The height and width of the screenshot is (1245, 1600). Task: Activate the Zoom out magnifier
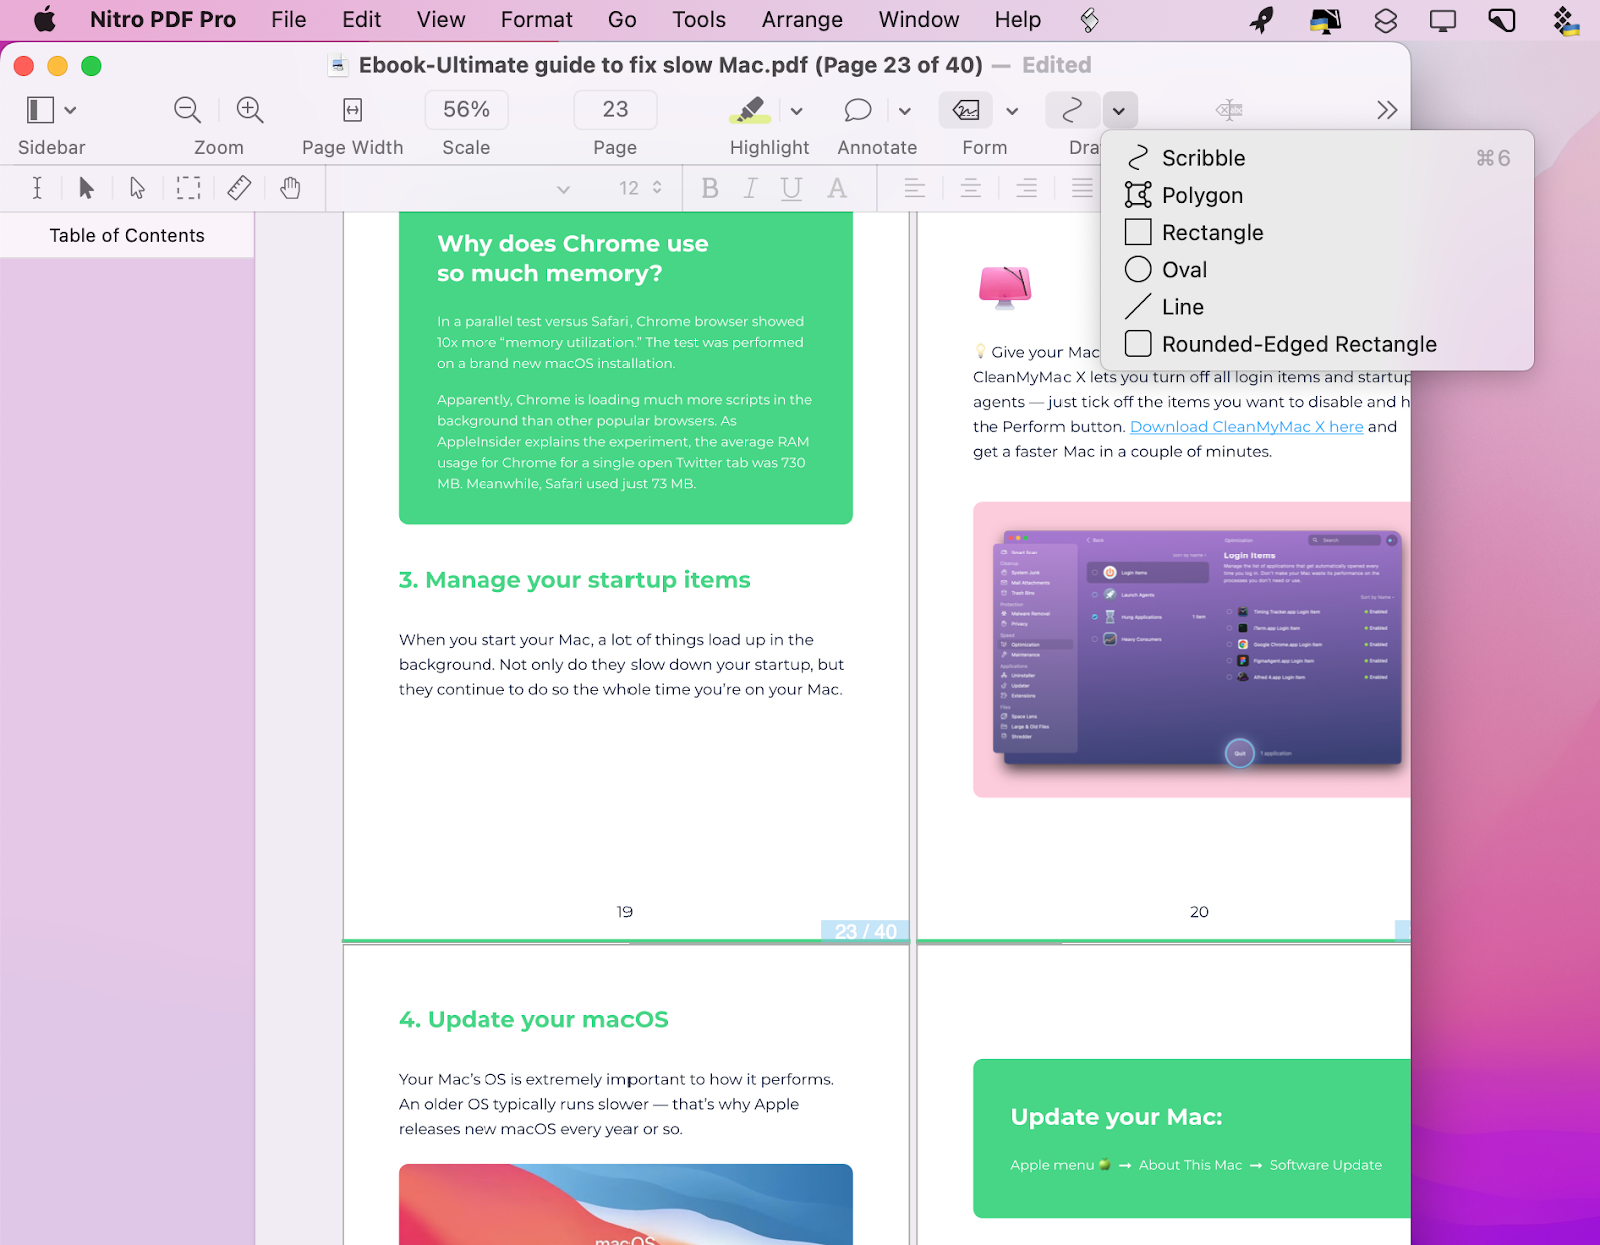click(186, 110)
